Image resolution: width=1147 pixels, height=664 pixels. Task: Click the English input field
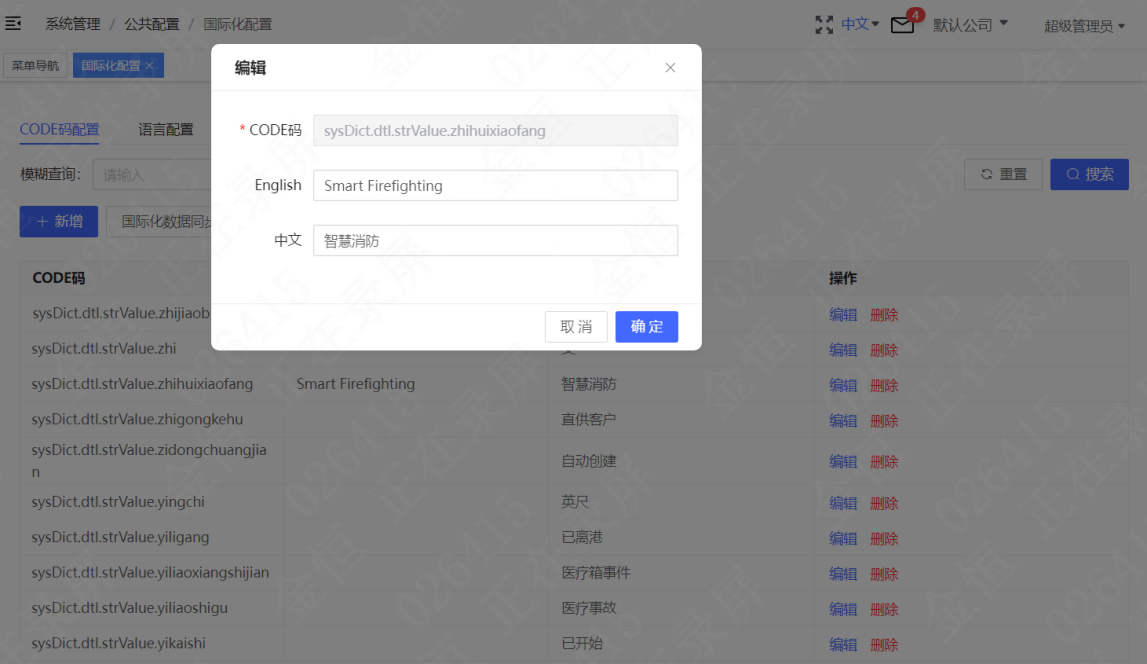[495, 186]
